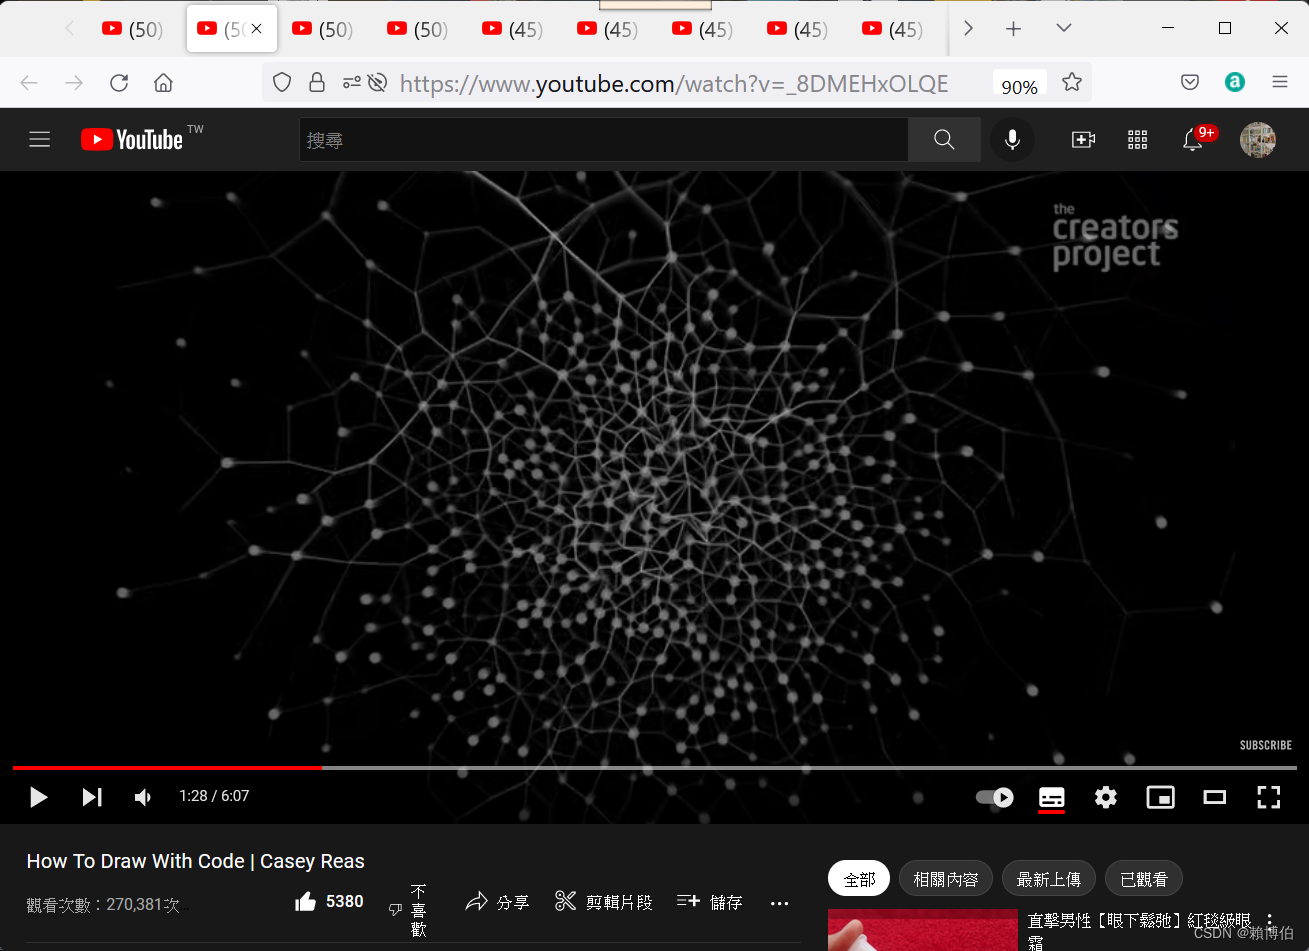
Task: Open the 直擊男性 recommended video title
Action: [x=1139, y=930]
